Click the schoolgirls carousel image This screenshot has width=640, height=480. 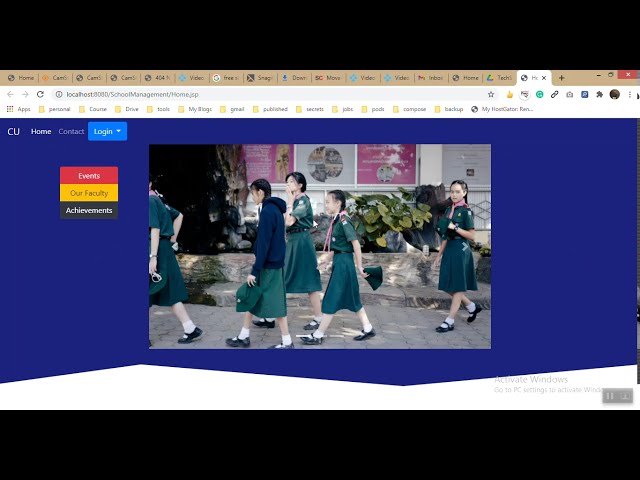tap(320, 246)
